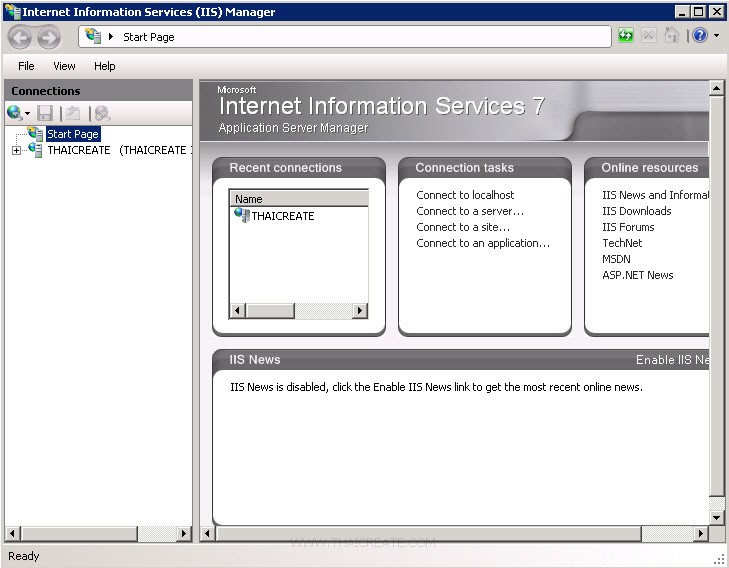Open the dropdown arrow next to Help icon

(x=716, y=35)
